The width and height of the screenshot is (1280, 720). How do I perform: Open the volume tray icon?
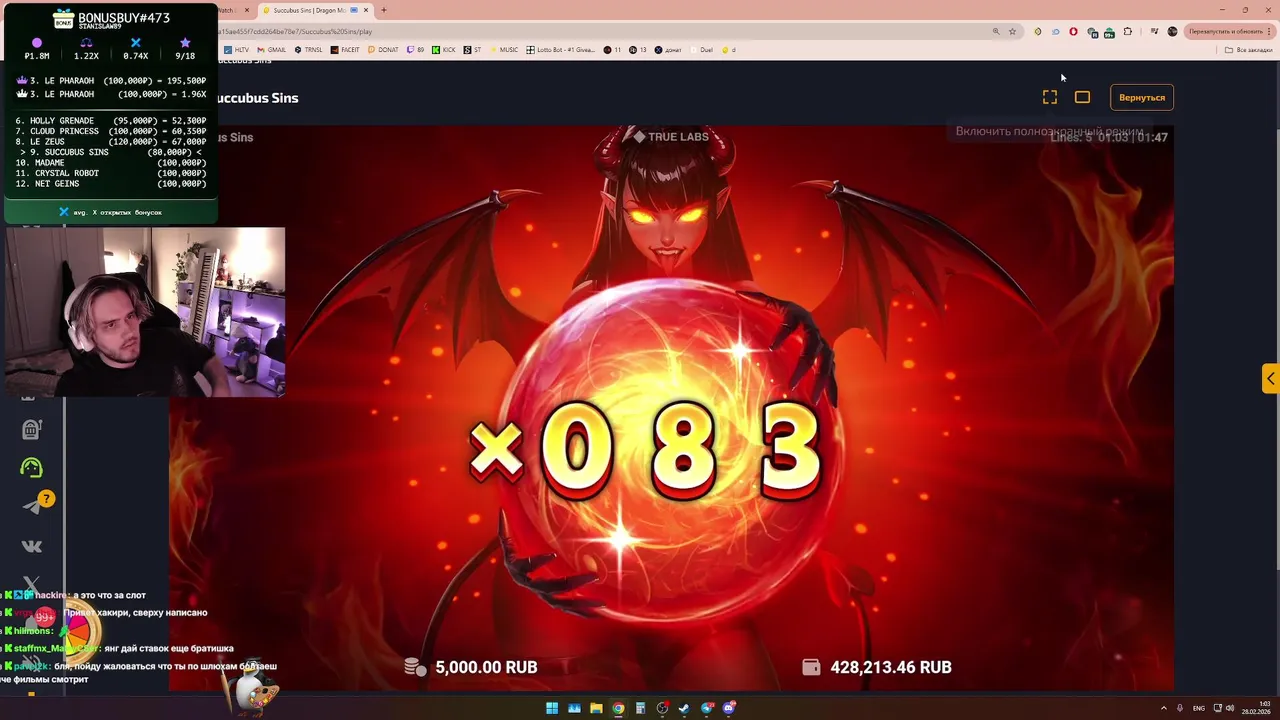pyautogui.click(x=1229, y=708)
